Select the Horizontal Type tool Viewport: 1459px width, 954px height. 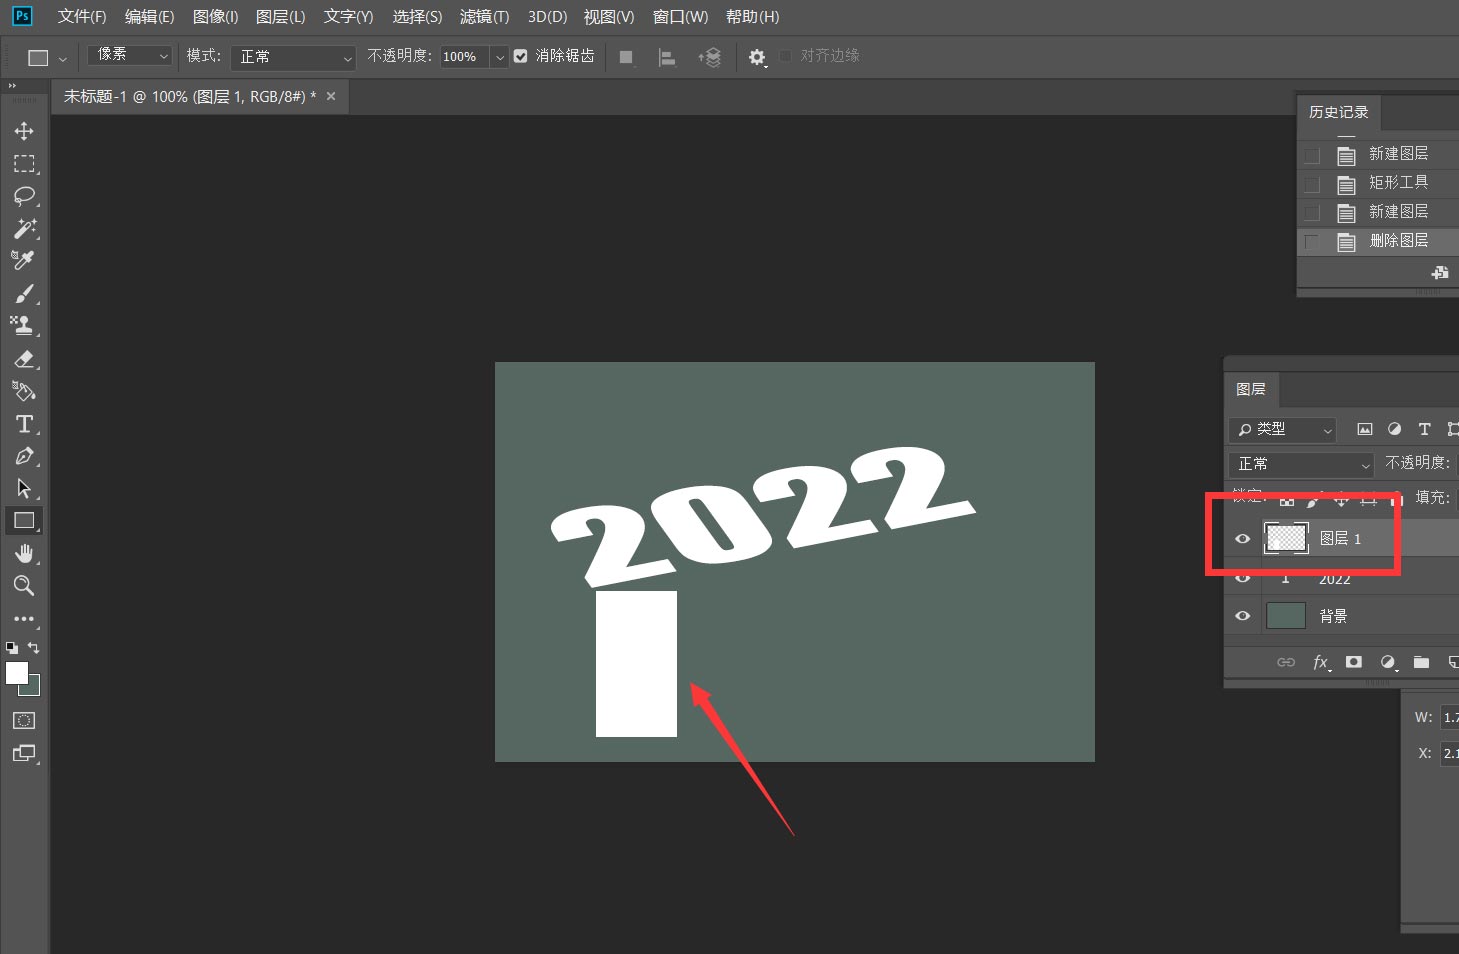(x=24, y=424)
